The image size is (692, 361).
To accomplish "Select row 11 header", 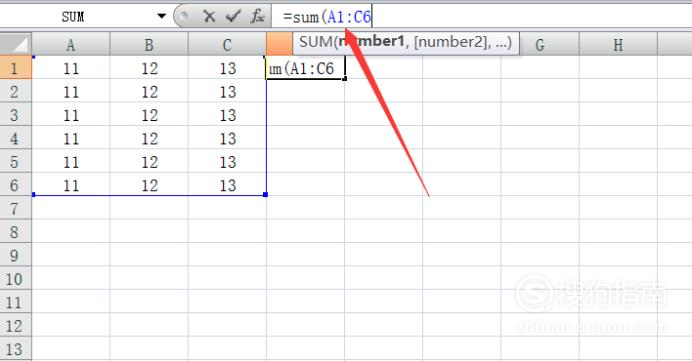I will pos(15,302).
